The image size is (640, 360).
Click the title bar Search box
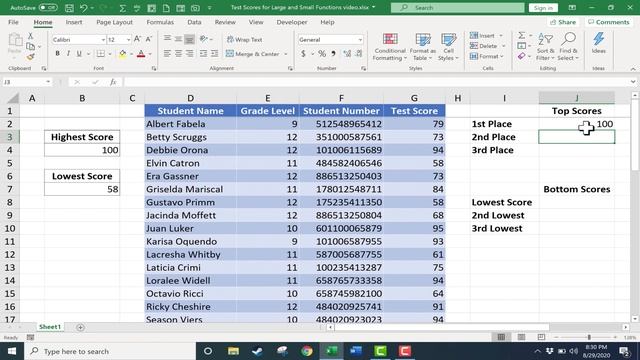click(x=458, y=8)
